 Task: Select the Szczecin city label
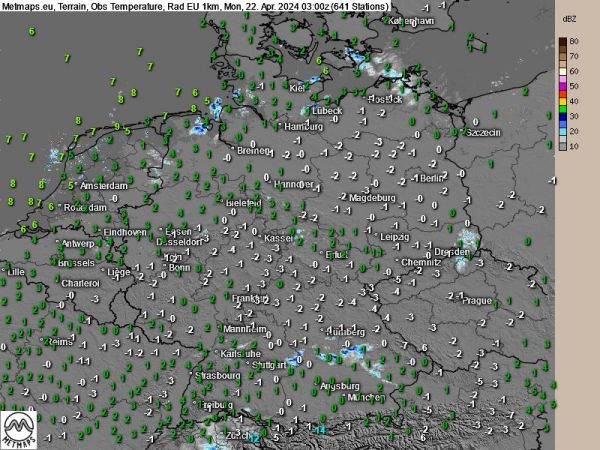484,132
